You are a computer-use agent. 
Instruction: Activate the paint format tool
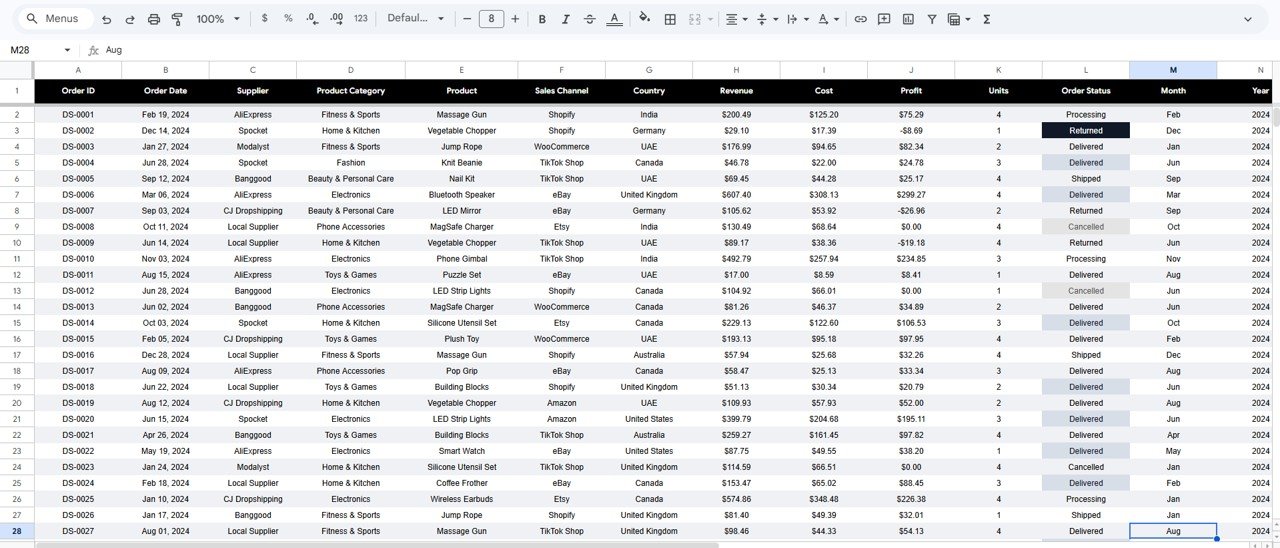pos(178,19)
